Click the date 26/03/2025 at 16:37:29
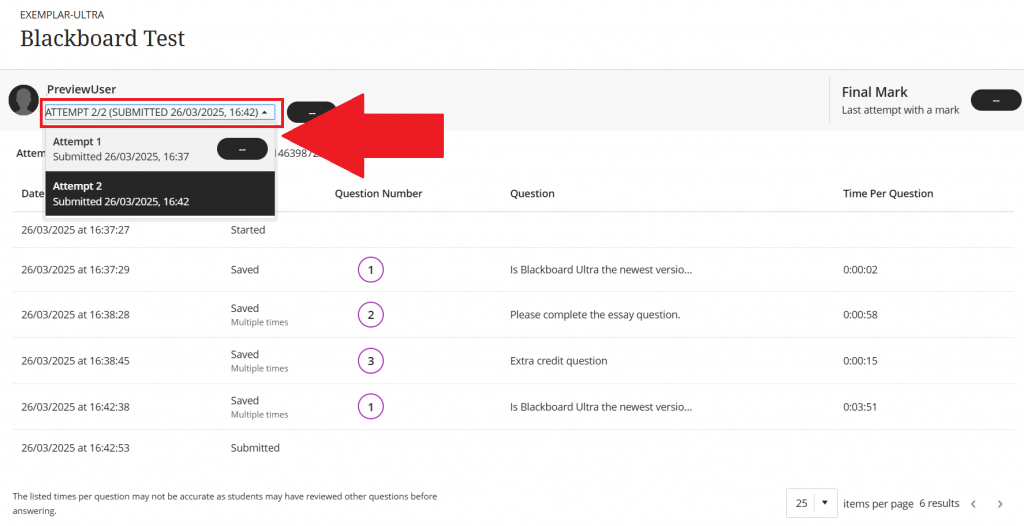This screenshot has height=526, width=1024. pyautogui.click(x=75, y=270)
